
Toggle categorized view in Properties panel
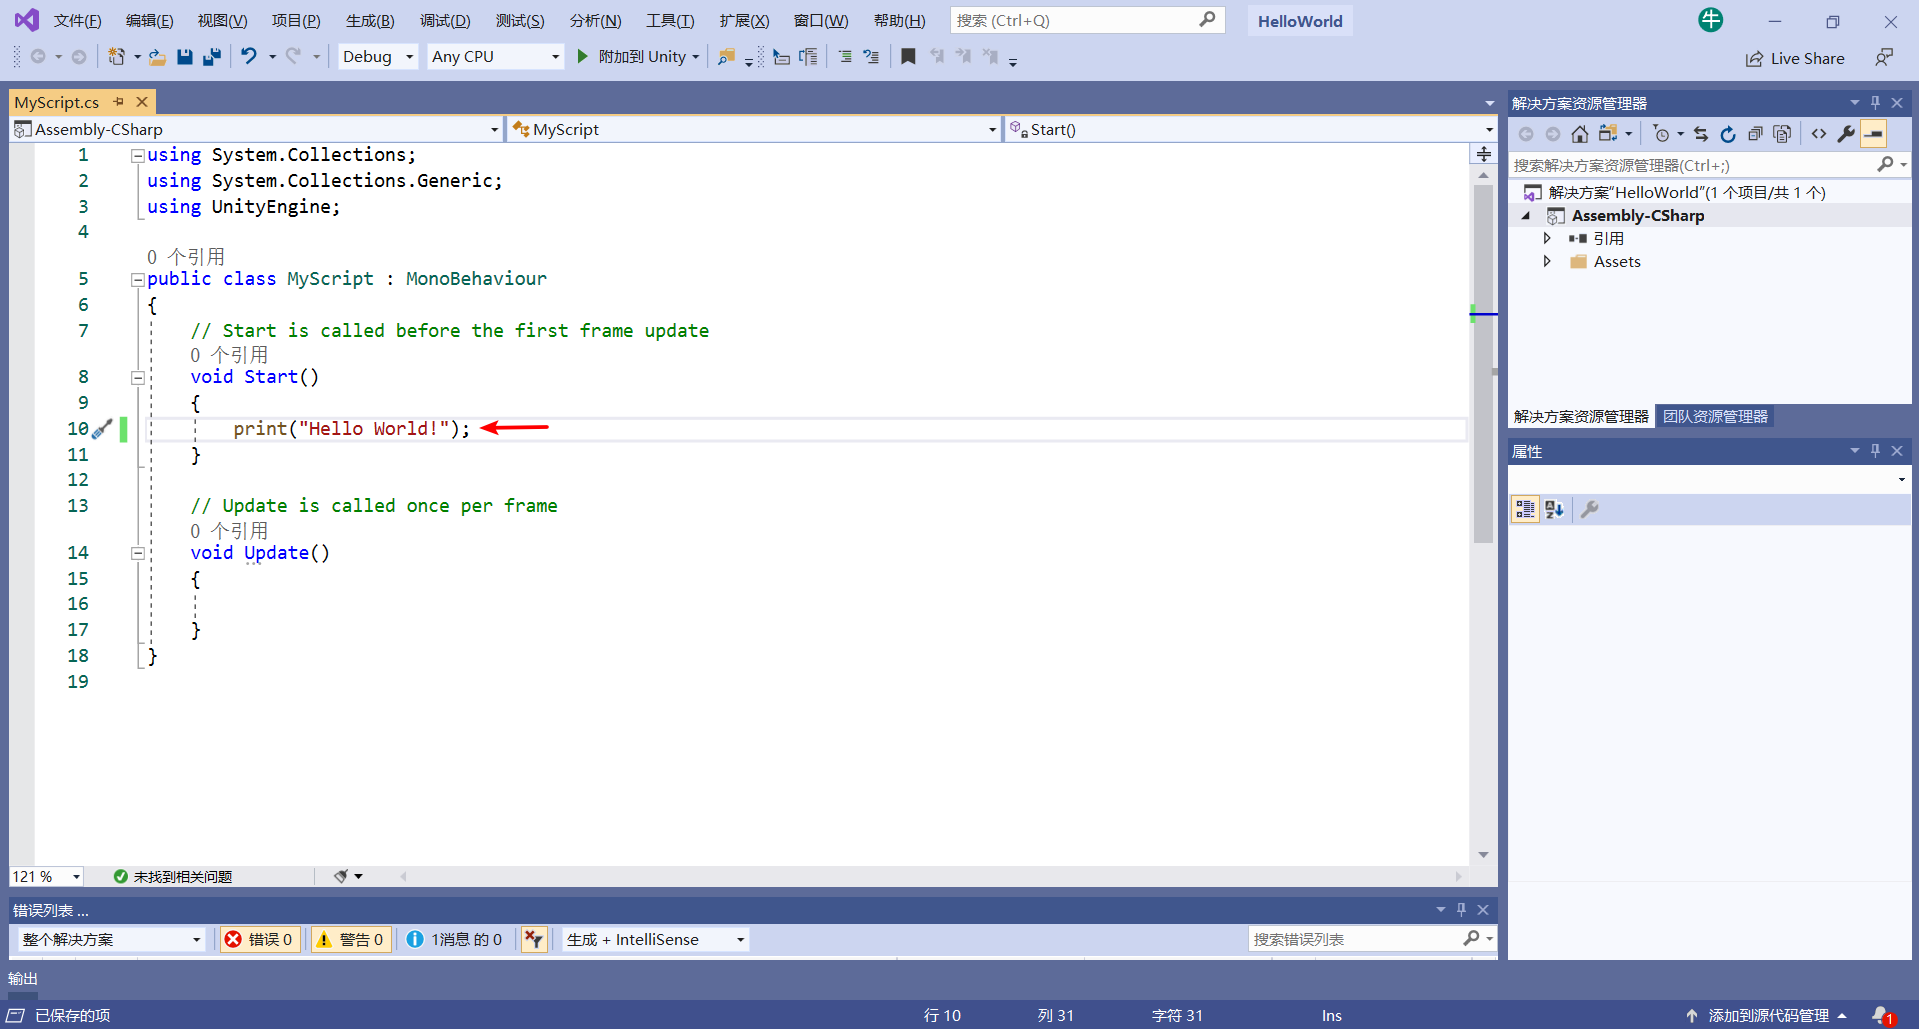pos(1525,510)
